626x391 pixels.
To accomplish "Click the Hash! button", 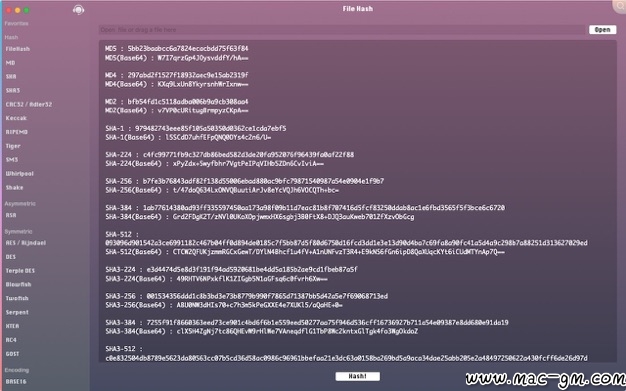I will point(357,376).
